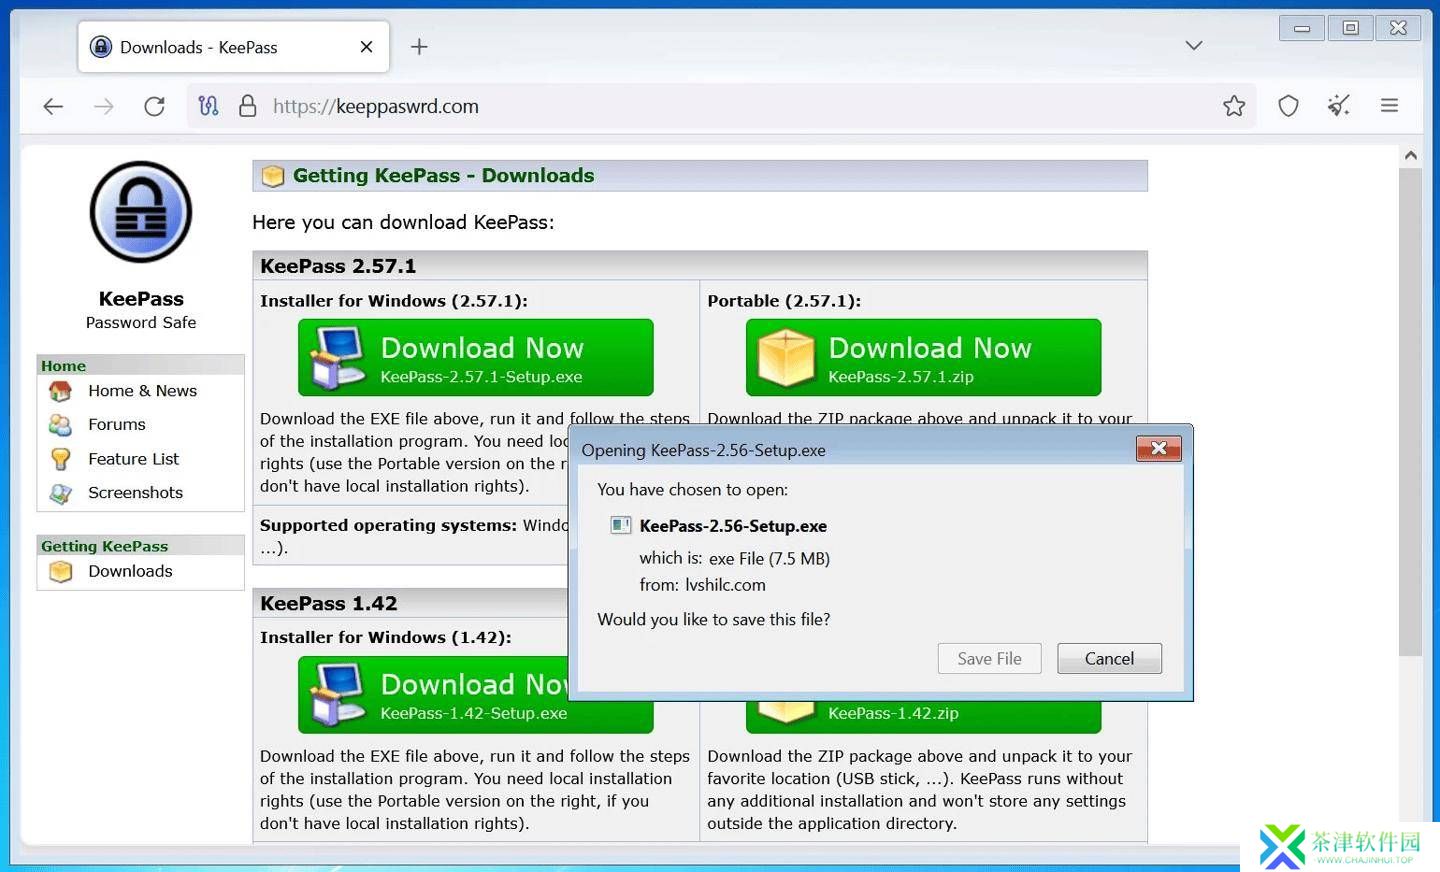Click the padlock site security icon
This screenshot has height=872, width=1440.
pyautogui.click(x=248, y=106)
